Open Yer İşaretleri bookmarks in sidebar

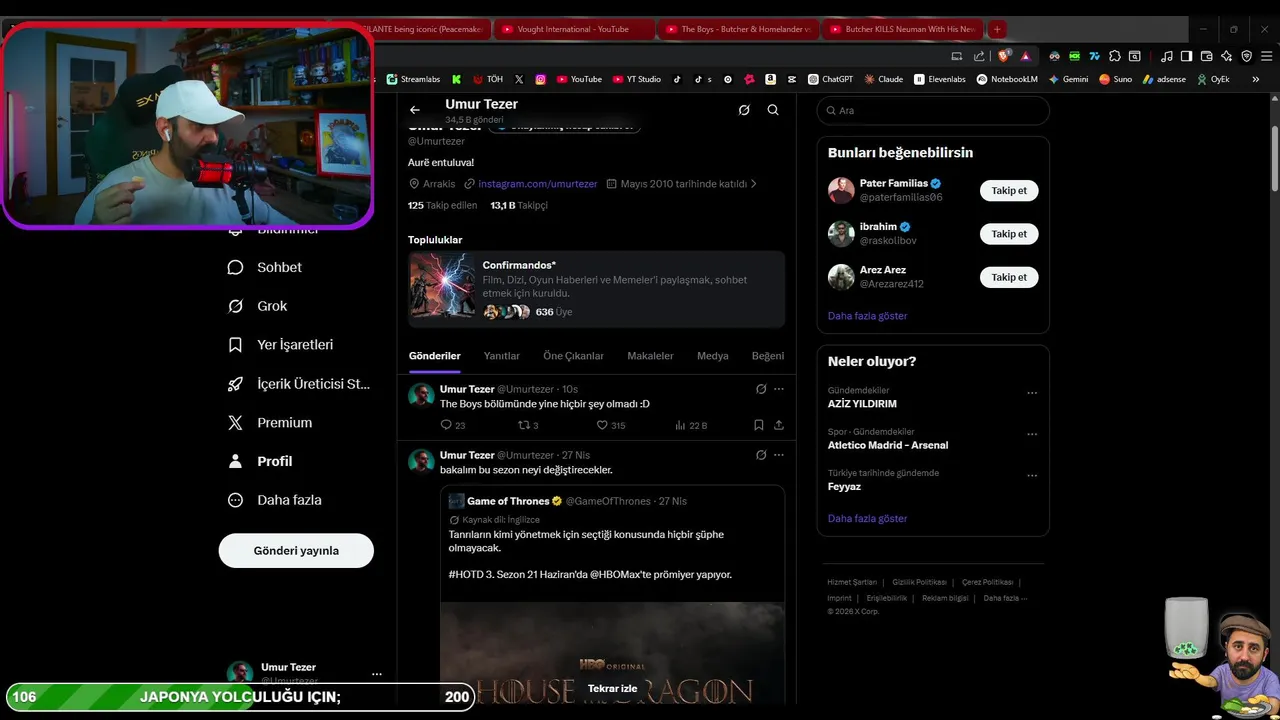[281, 344]
